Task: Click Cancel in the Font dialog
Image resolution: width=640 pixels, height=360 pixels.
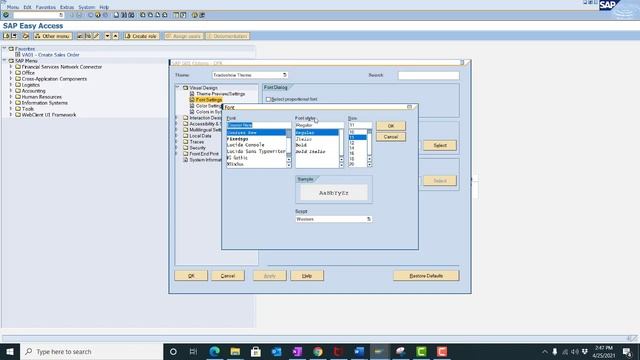Action: point(391,137)
